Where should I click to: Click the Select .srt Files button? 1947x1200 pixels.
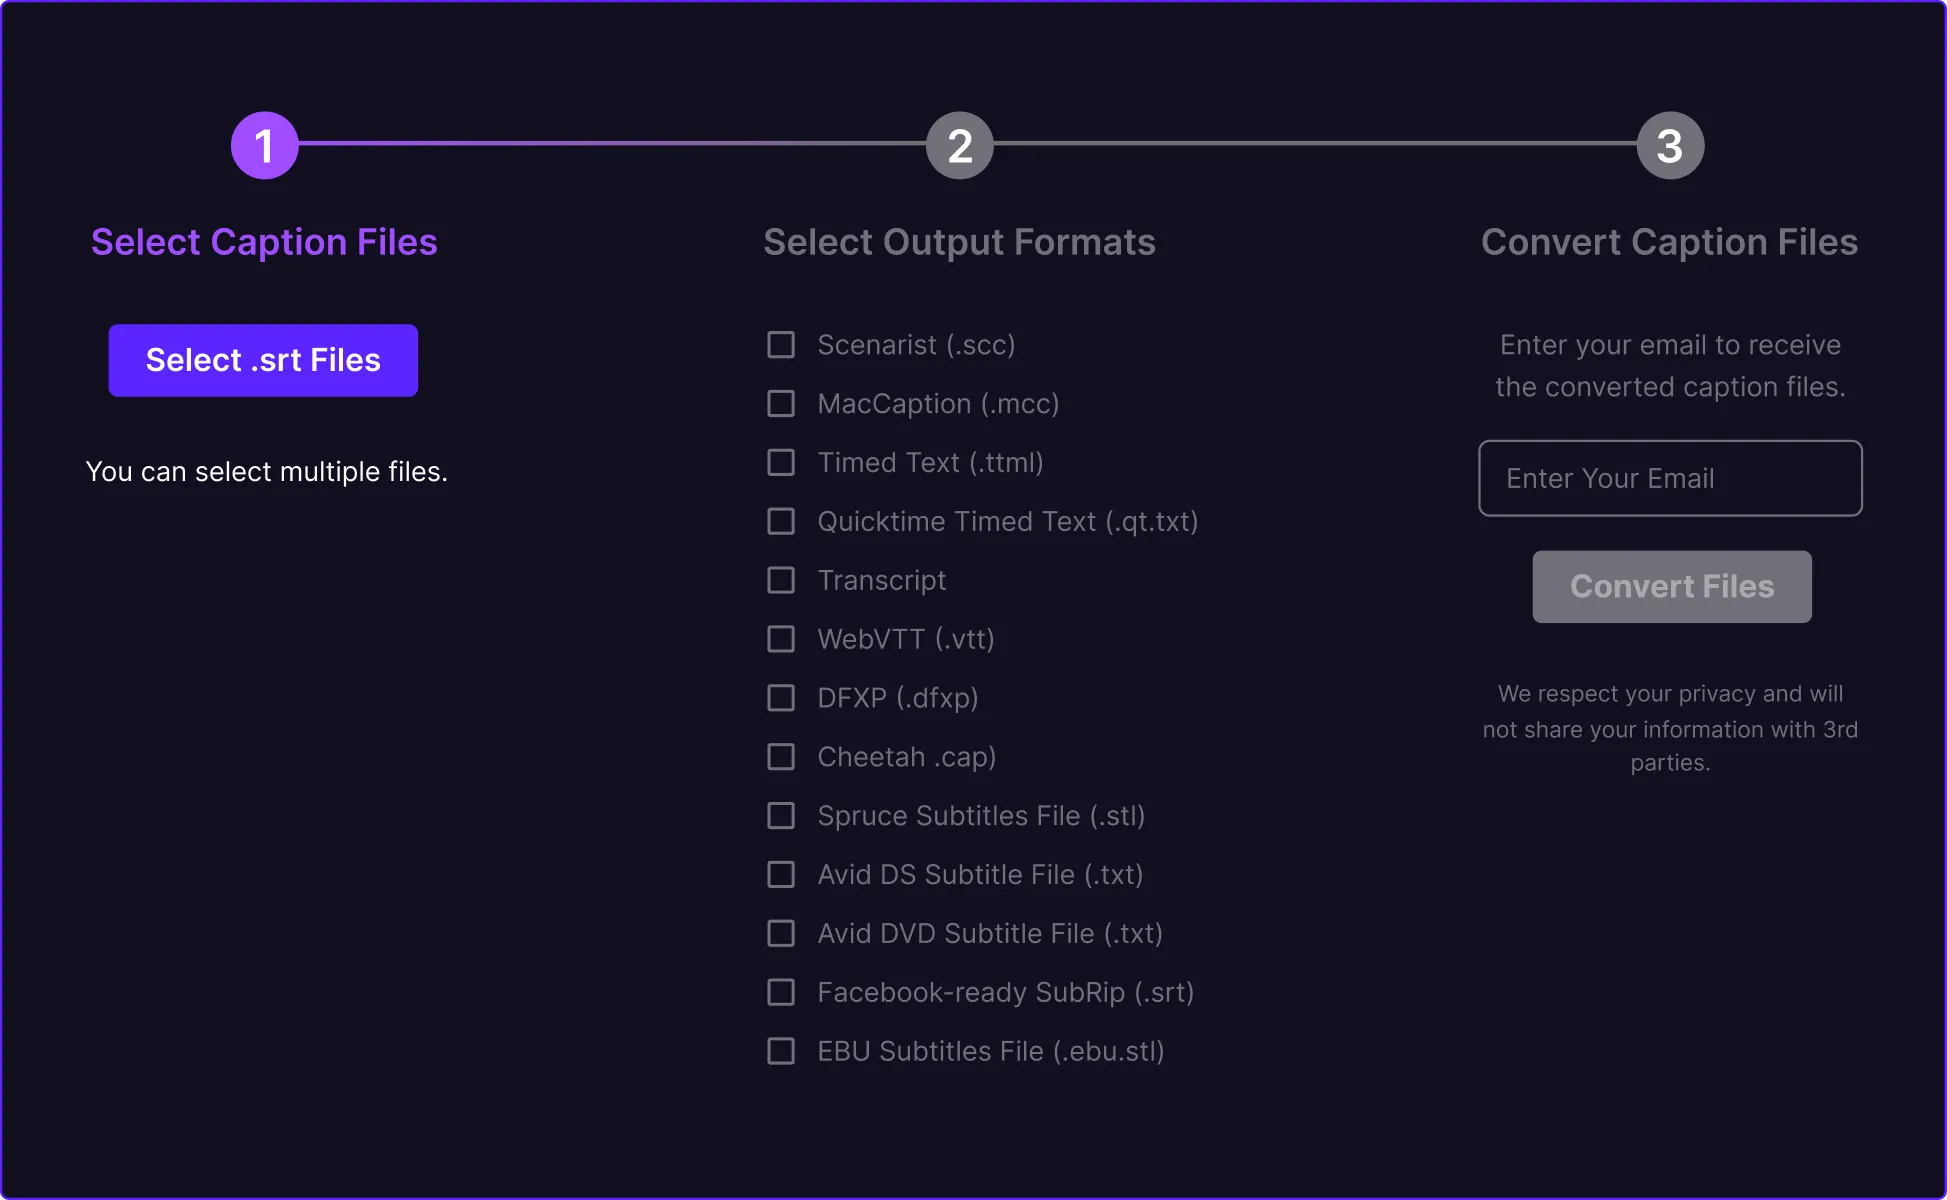point(263,360)
